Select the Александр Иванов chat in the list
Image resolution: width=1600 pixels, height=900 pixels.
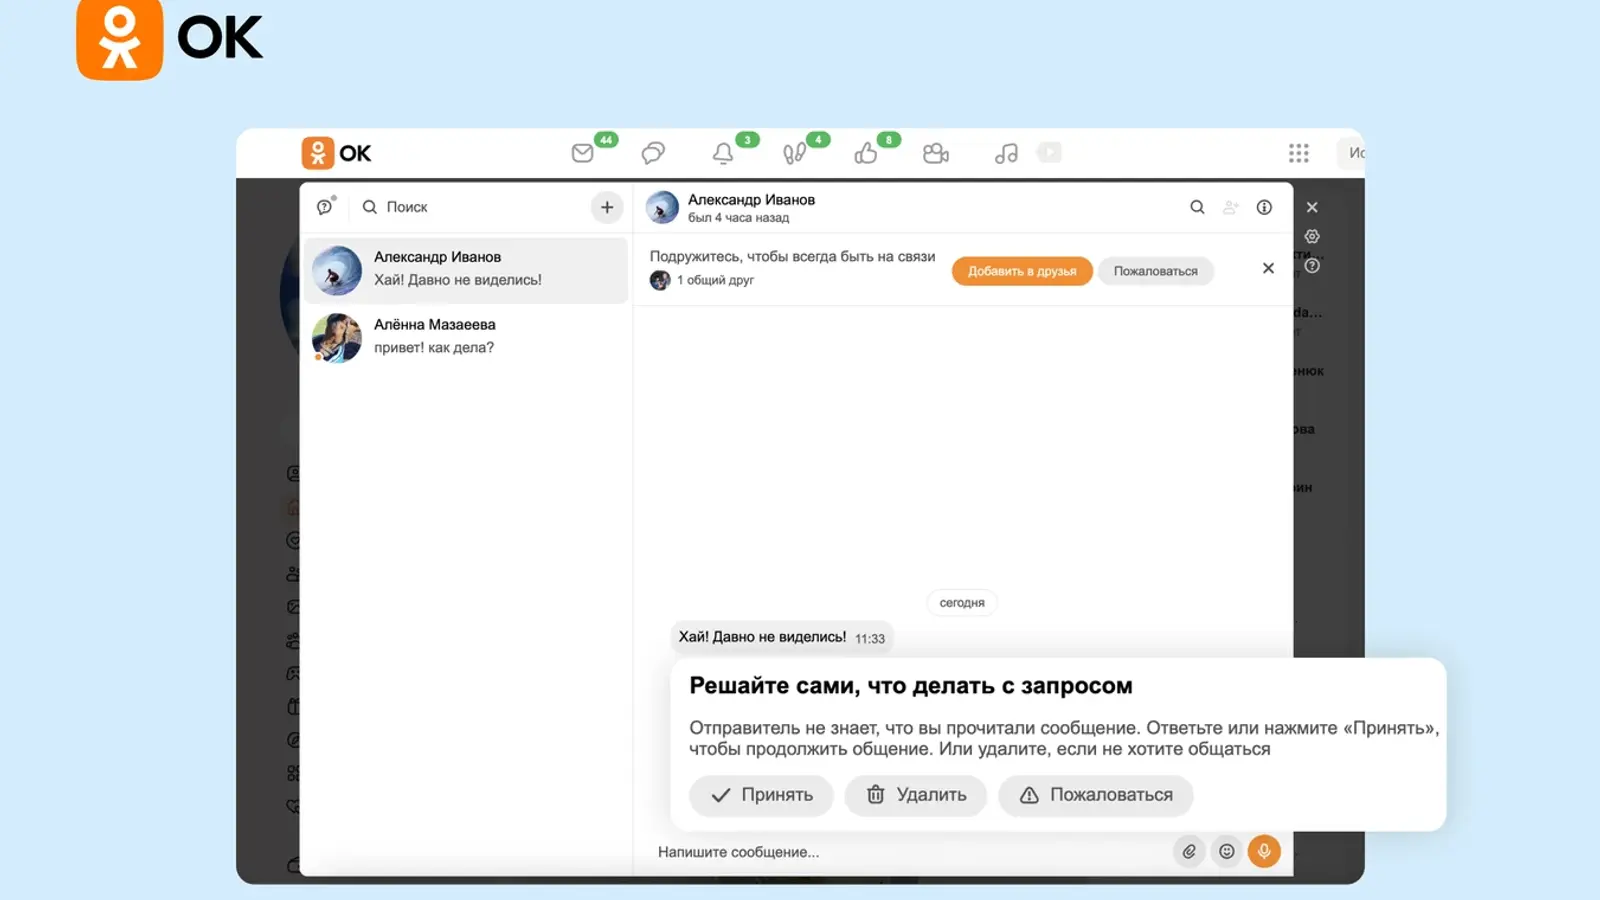[466, 270]
